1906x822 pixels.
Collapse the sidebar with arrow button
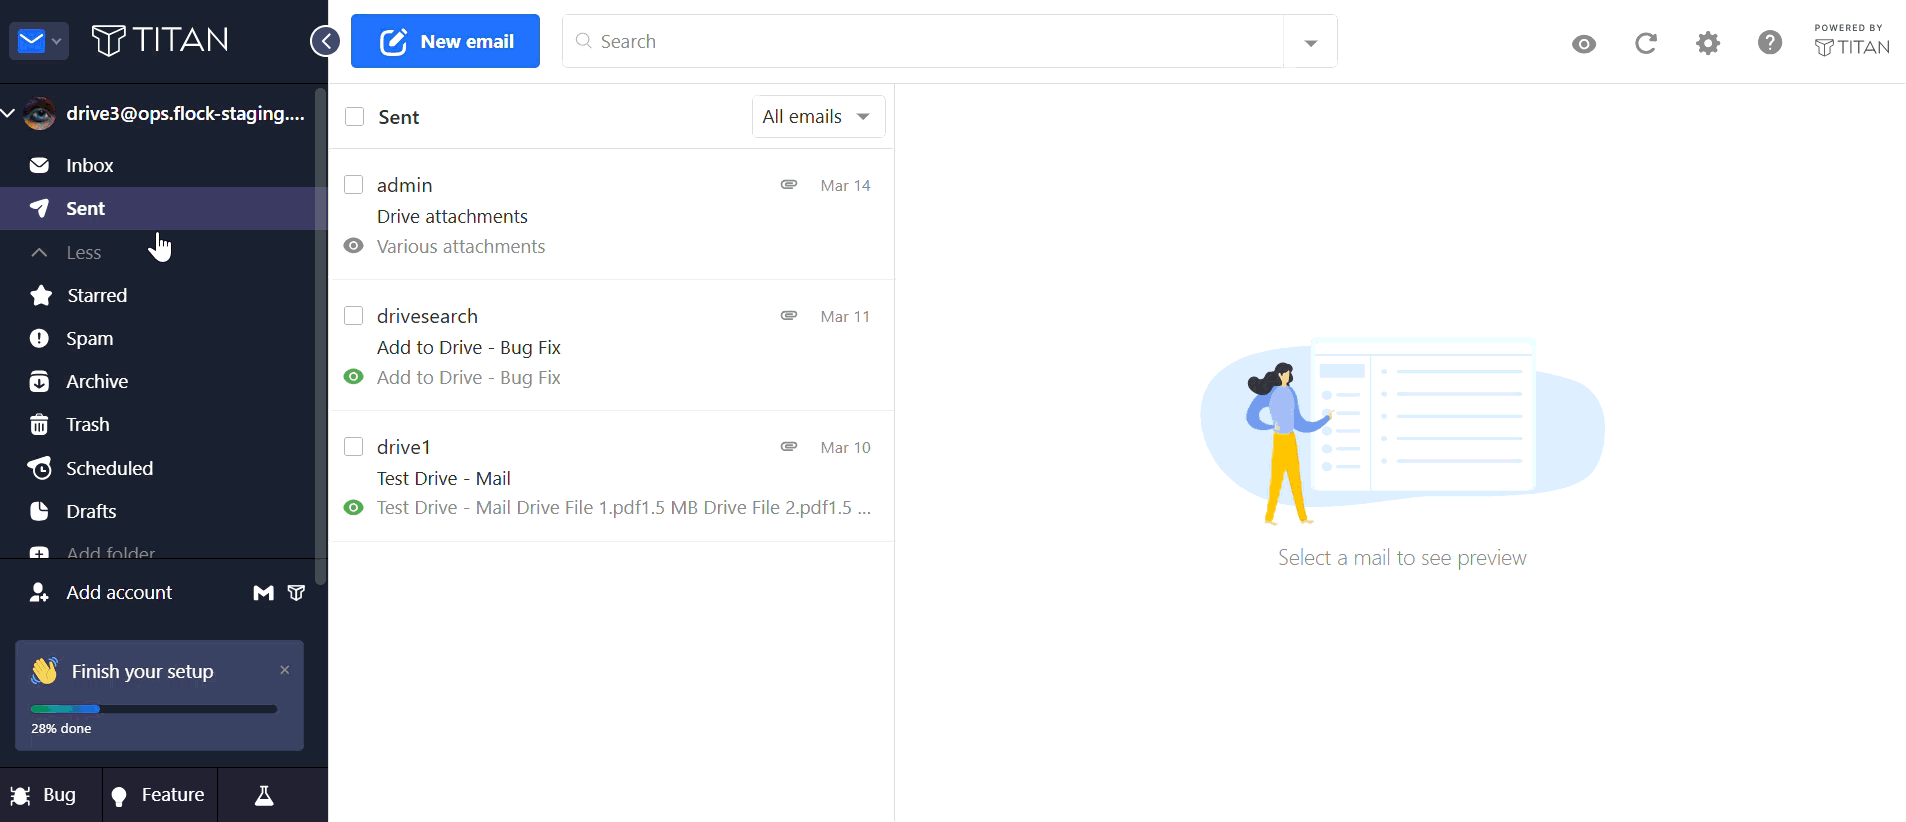pyautogui.click(x=325, y=41)
